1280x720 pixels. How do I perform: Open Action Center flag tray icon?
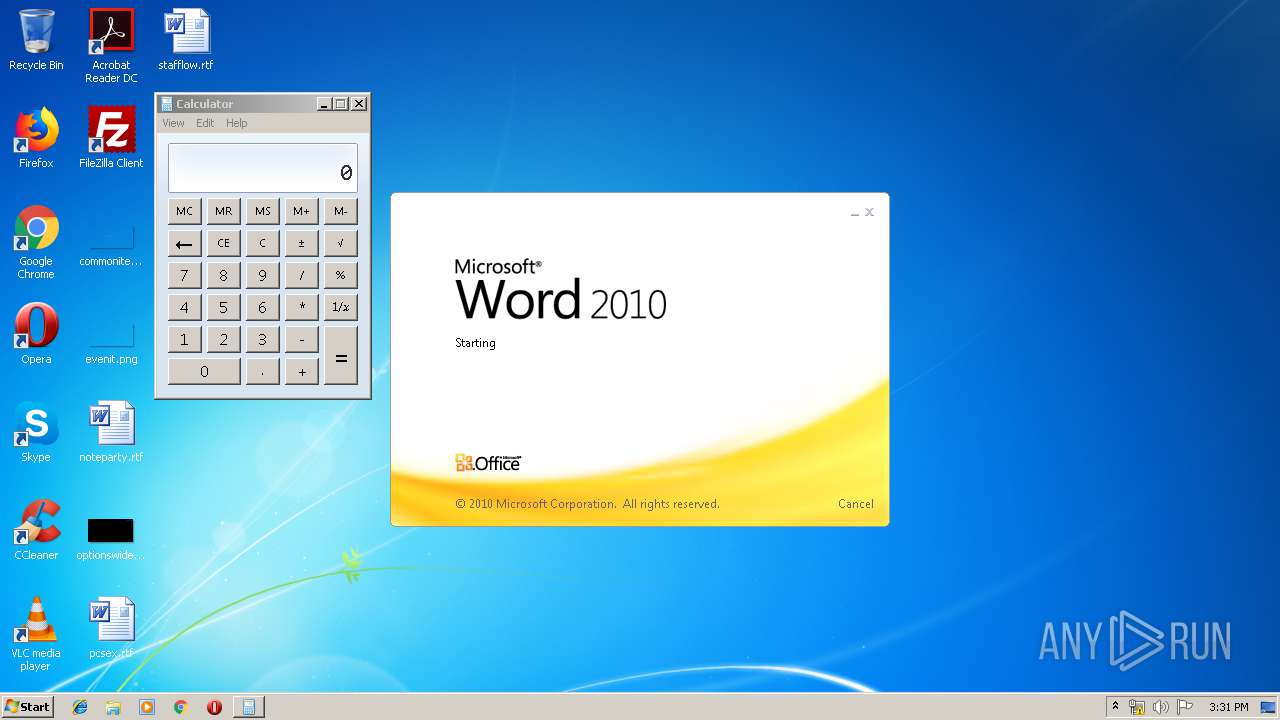pos(1184,707)
